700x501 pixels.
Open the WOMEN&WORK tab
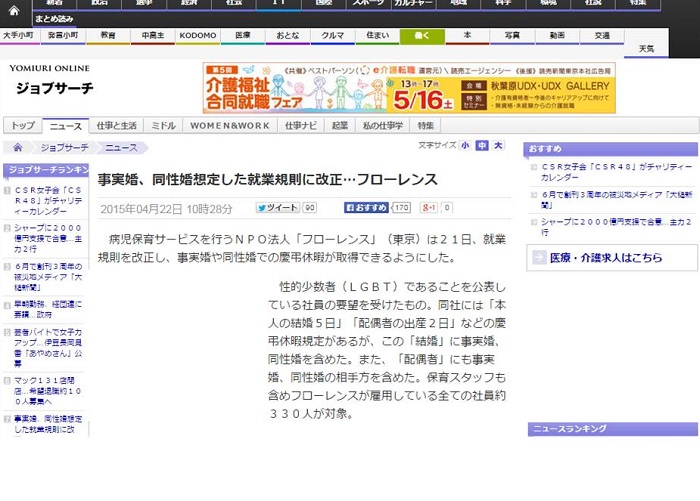point(230,126)
